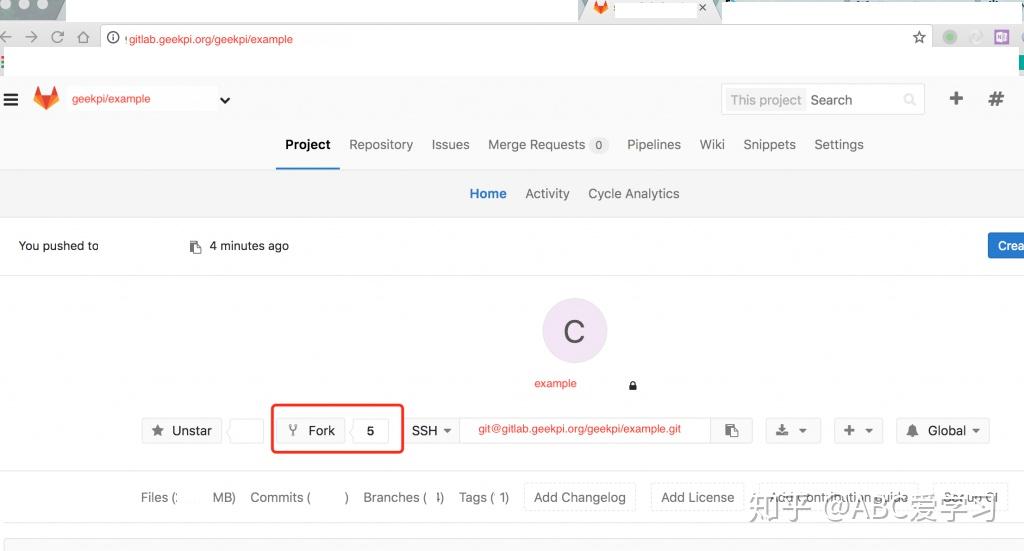
Task: Open the Merge Requests tab
Action: click(x=547, y=145)
